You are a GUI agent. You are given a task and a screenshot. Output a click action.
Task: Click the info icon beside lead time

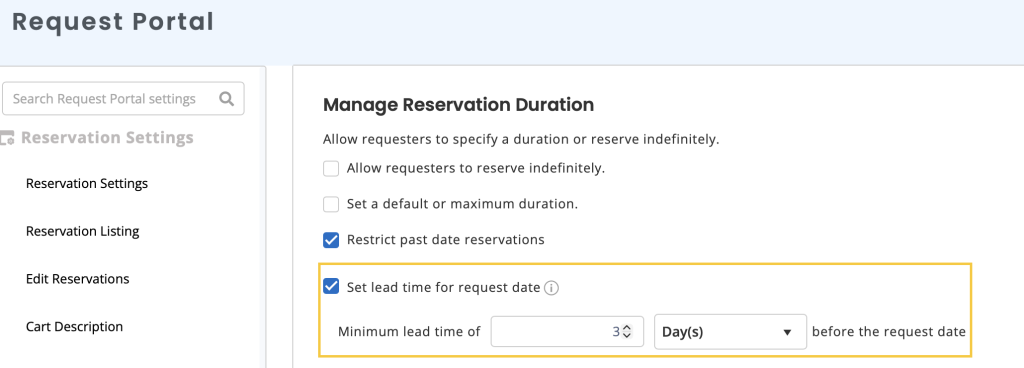pos(551,288)
